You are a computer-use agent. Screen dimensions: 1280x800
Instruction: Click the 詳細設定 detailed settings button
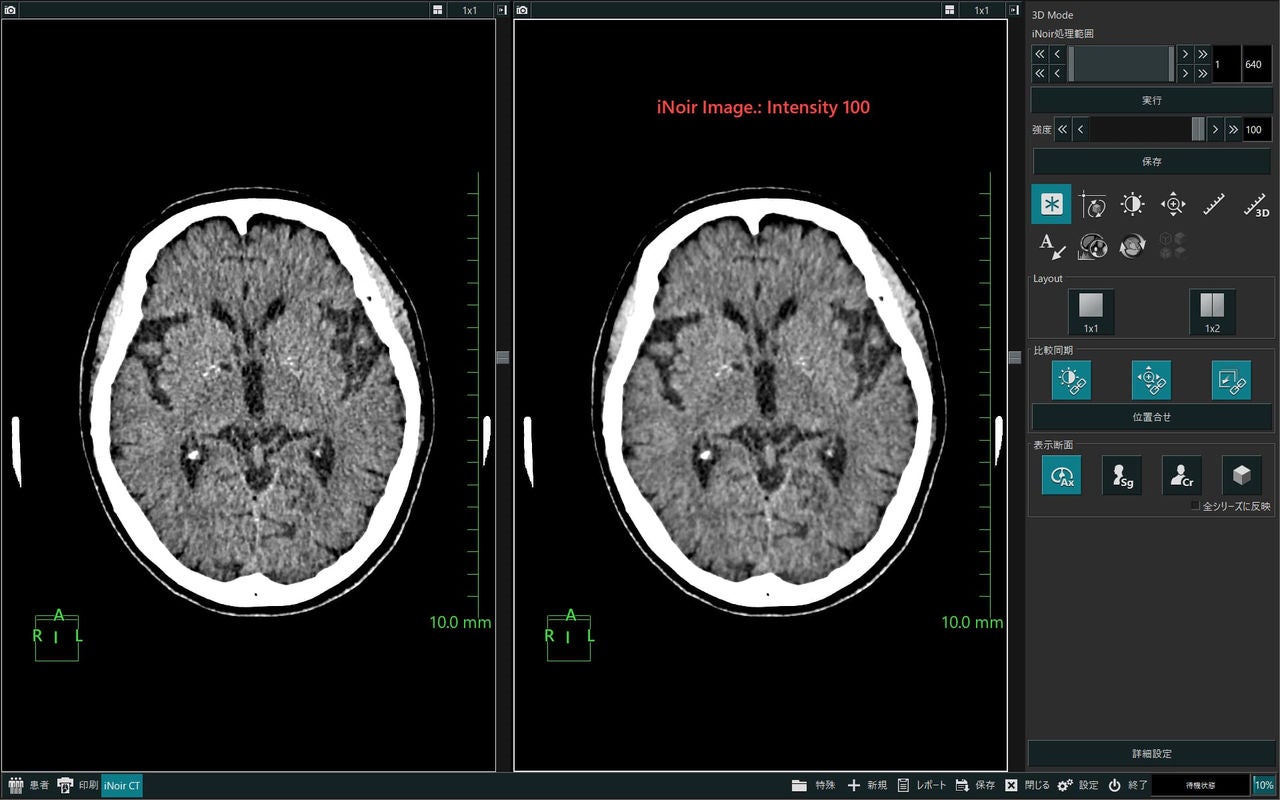click(1151, 754)
